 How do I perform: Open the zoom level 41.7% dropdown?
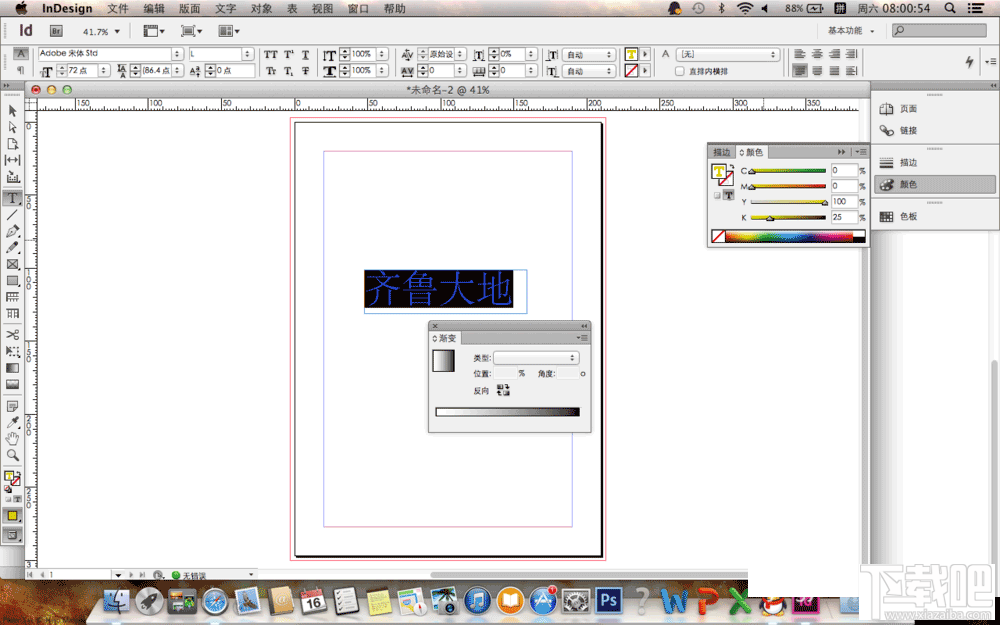point(117,31)
